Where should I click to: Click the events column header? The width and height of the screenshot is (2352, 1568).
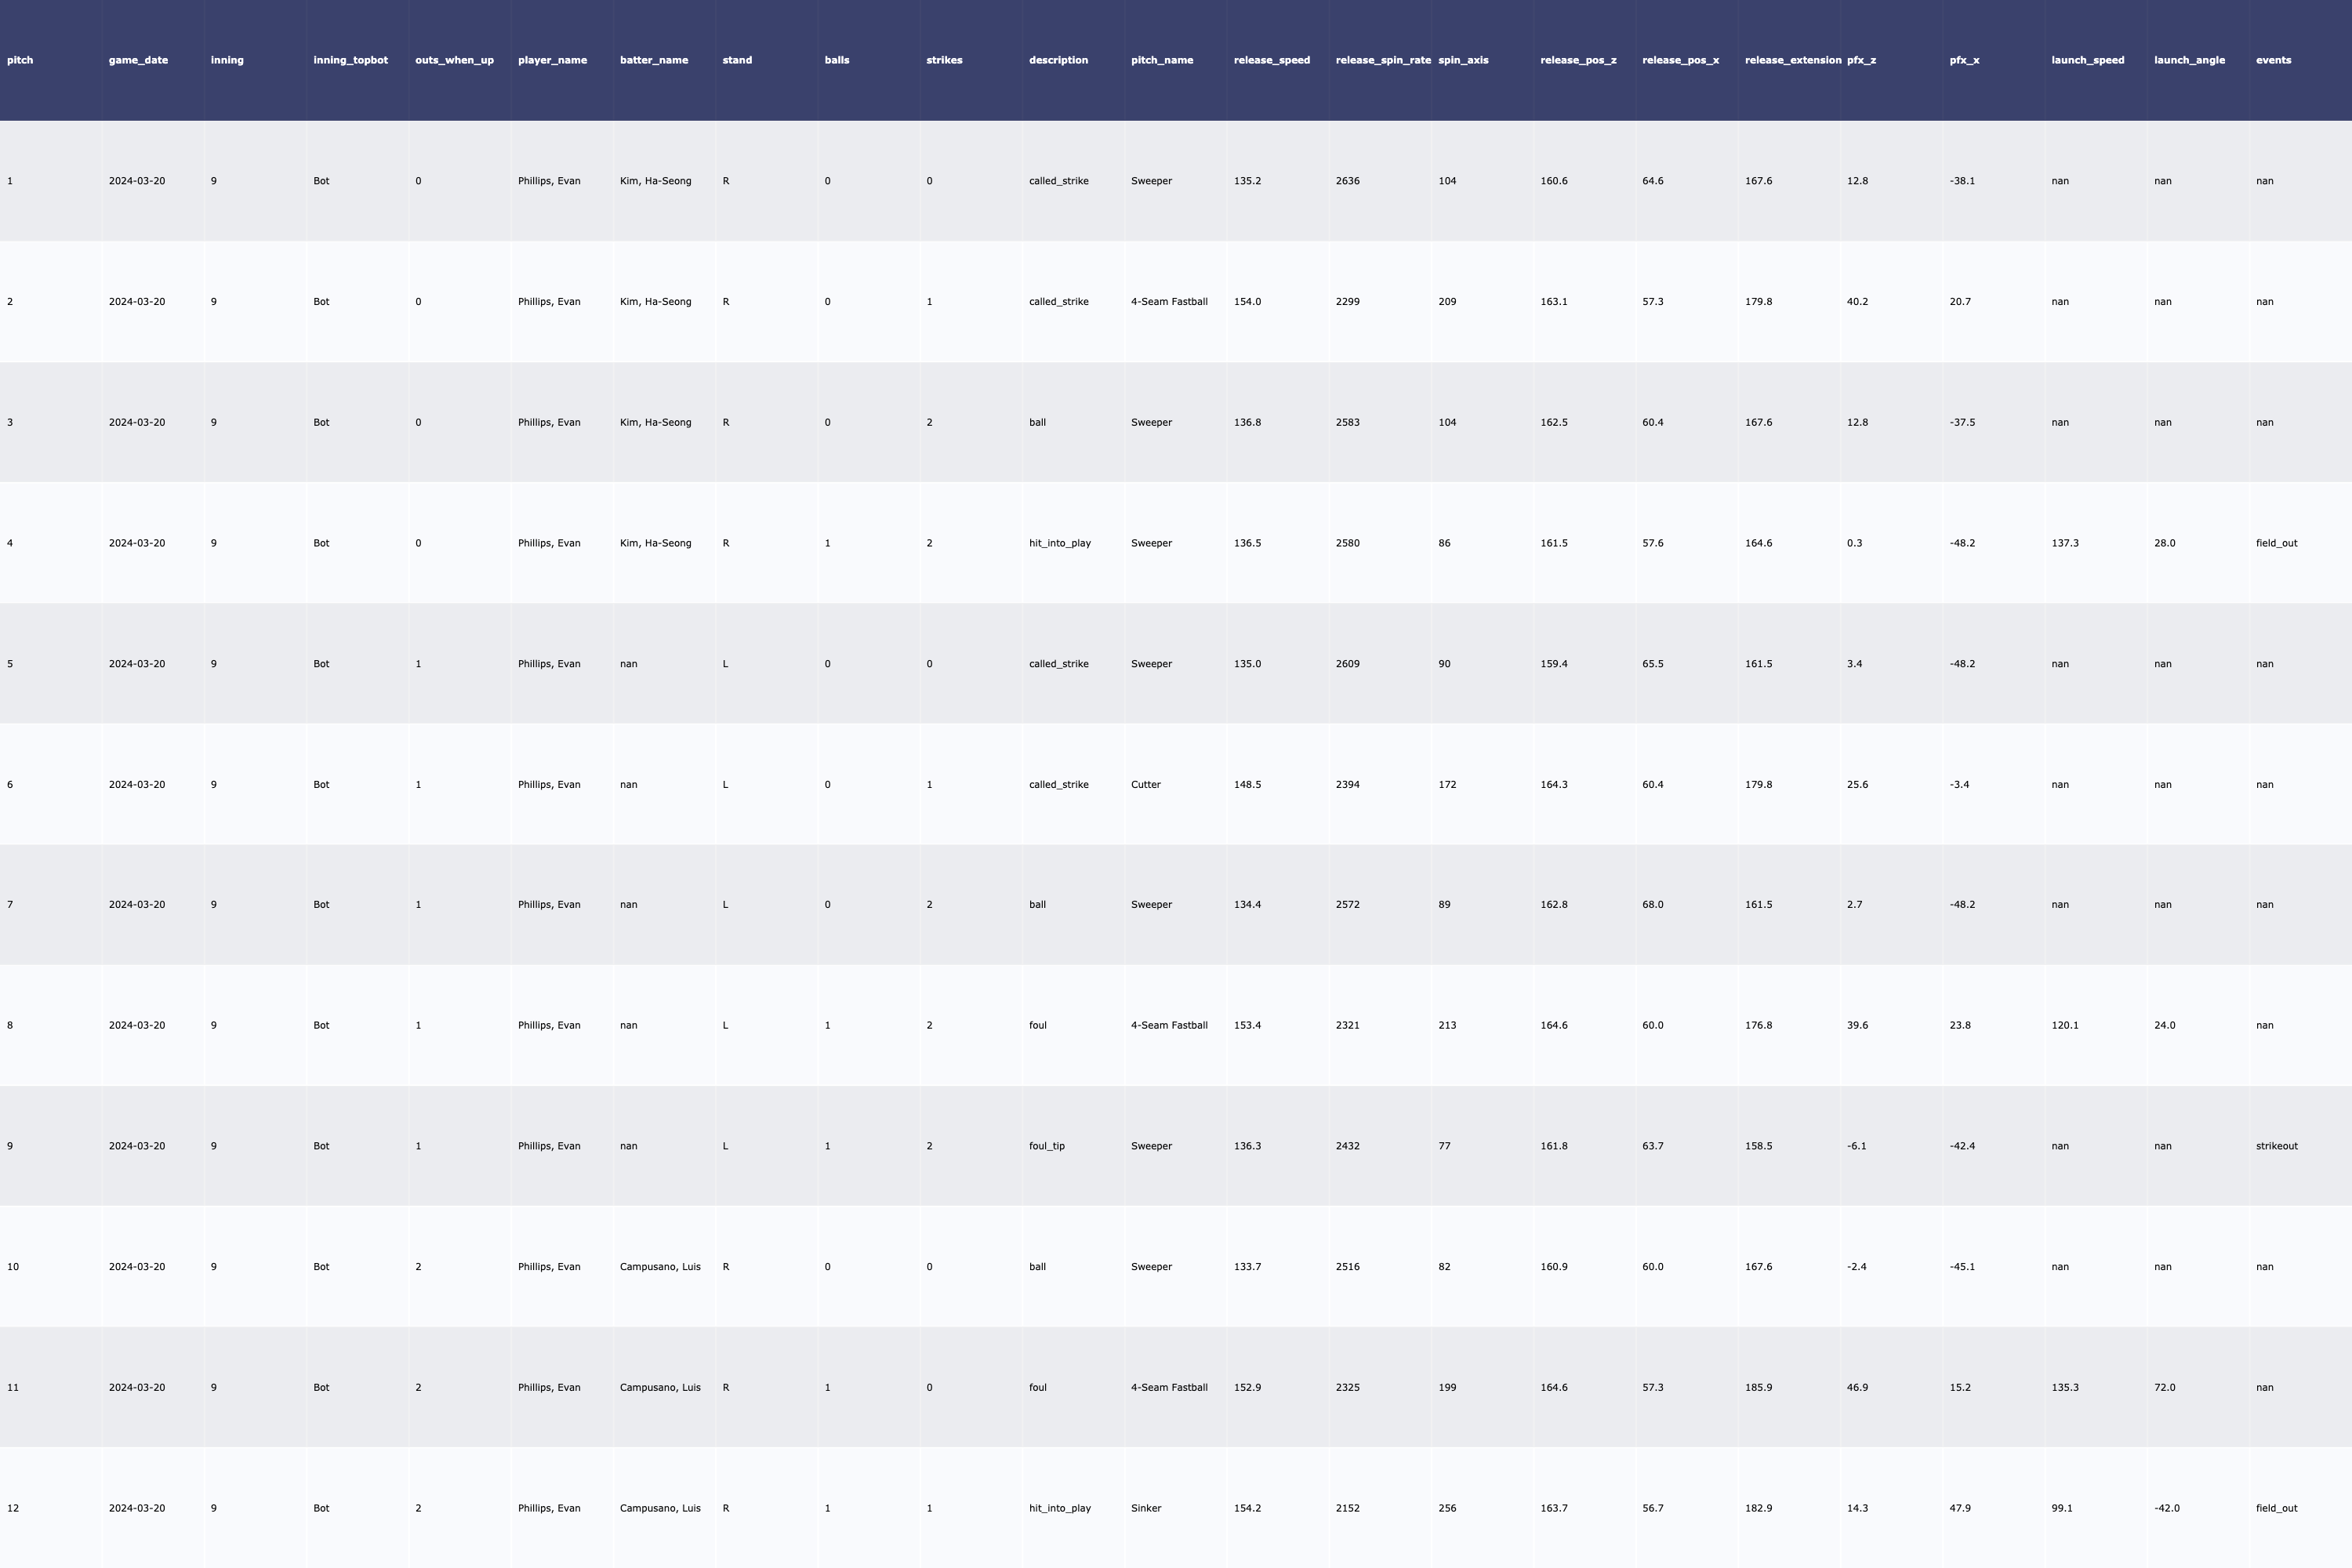[2273, 60]
